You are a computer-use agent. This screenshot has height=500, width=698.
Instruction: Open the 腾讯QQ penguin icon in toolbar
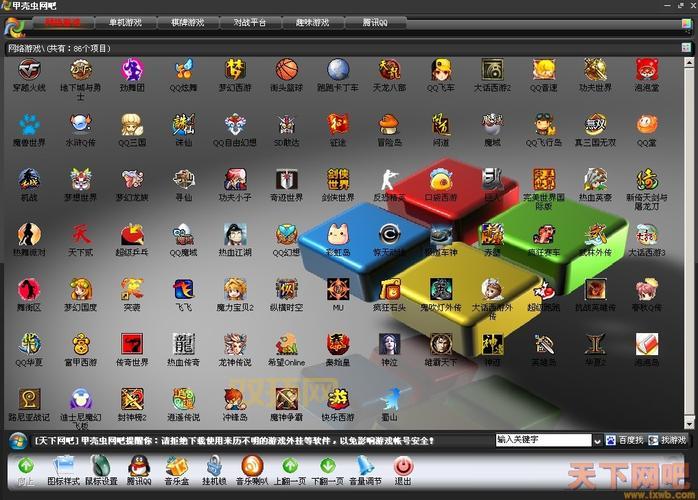pos(139,466)
